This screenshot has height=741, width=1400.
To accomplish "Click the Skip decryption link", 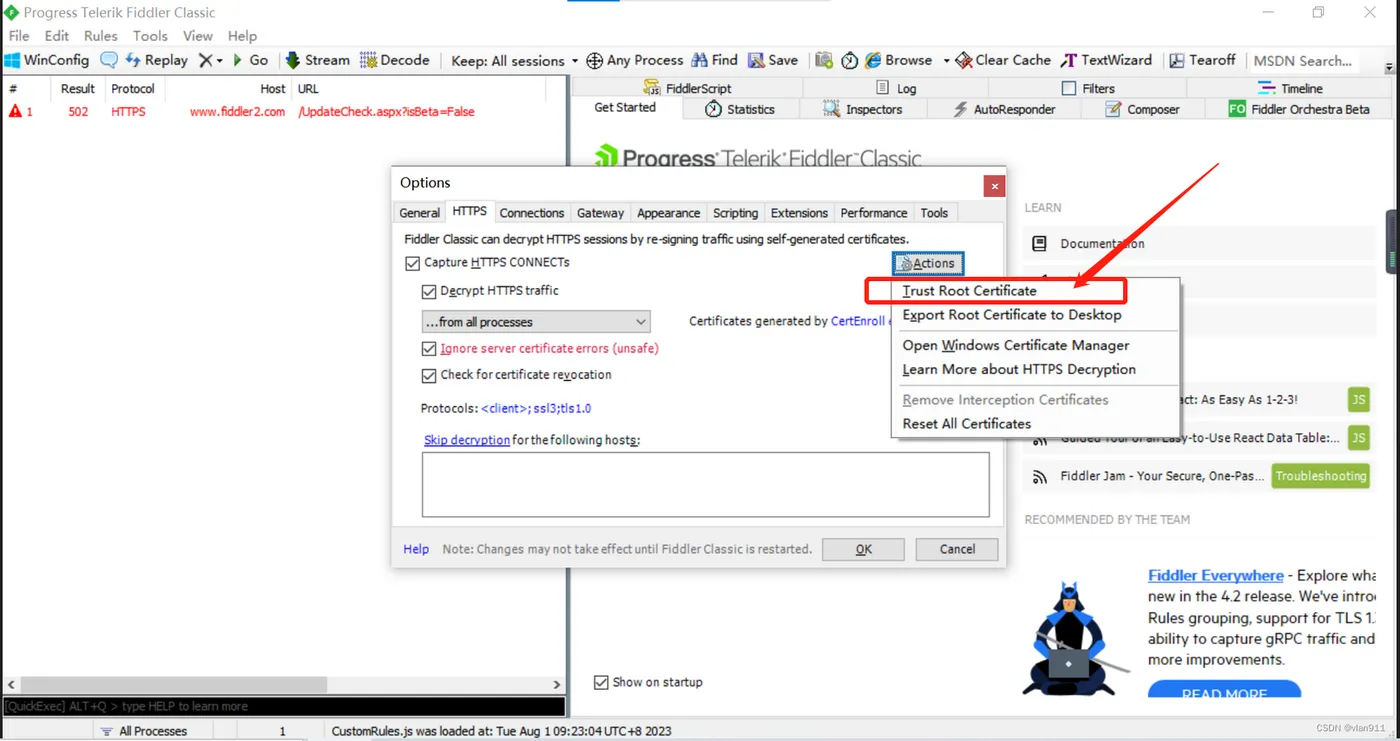I will tap(466, 440).
